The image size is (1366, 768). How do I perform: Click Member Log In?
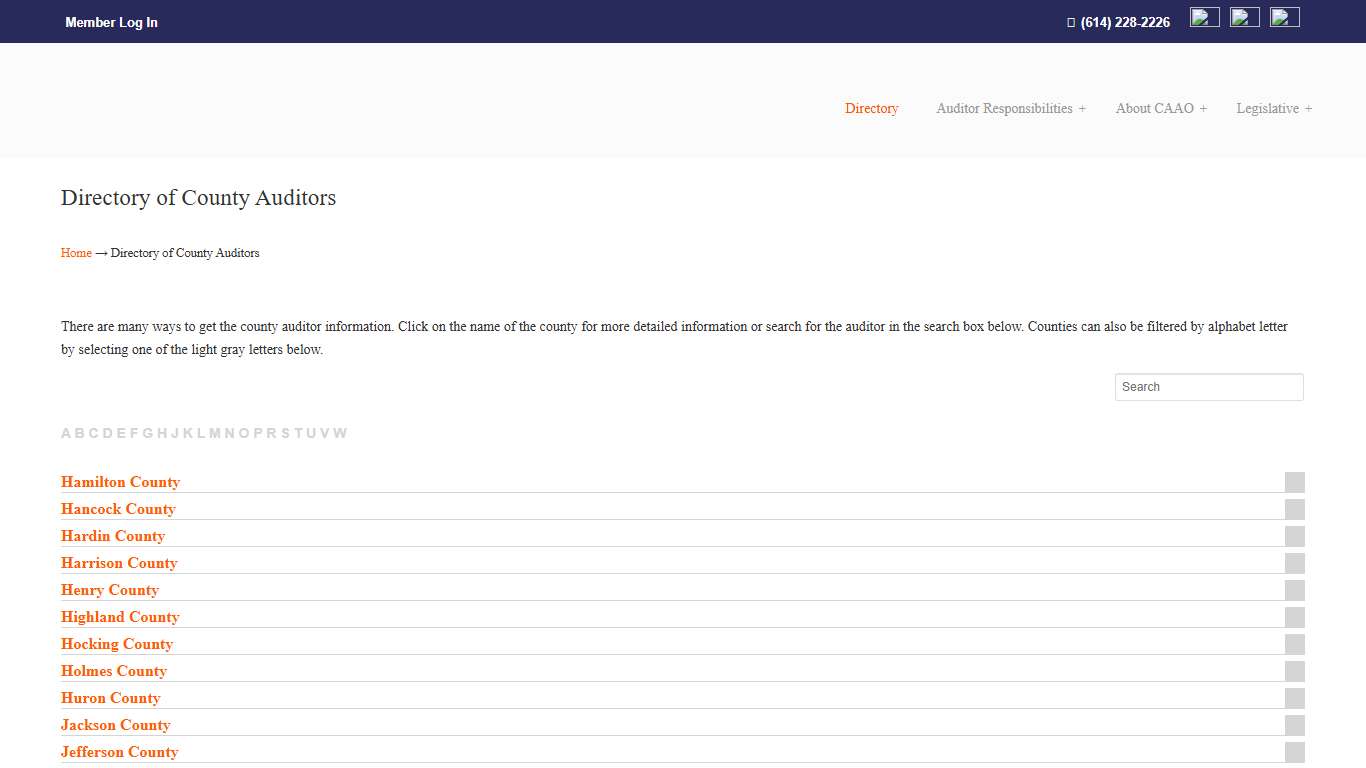tap(111, 21)
